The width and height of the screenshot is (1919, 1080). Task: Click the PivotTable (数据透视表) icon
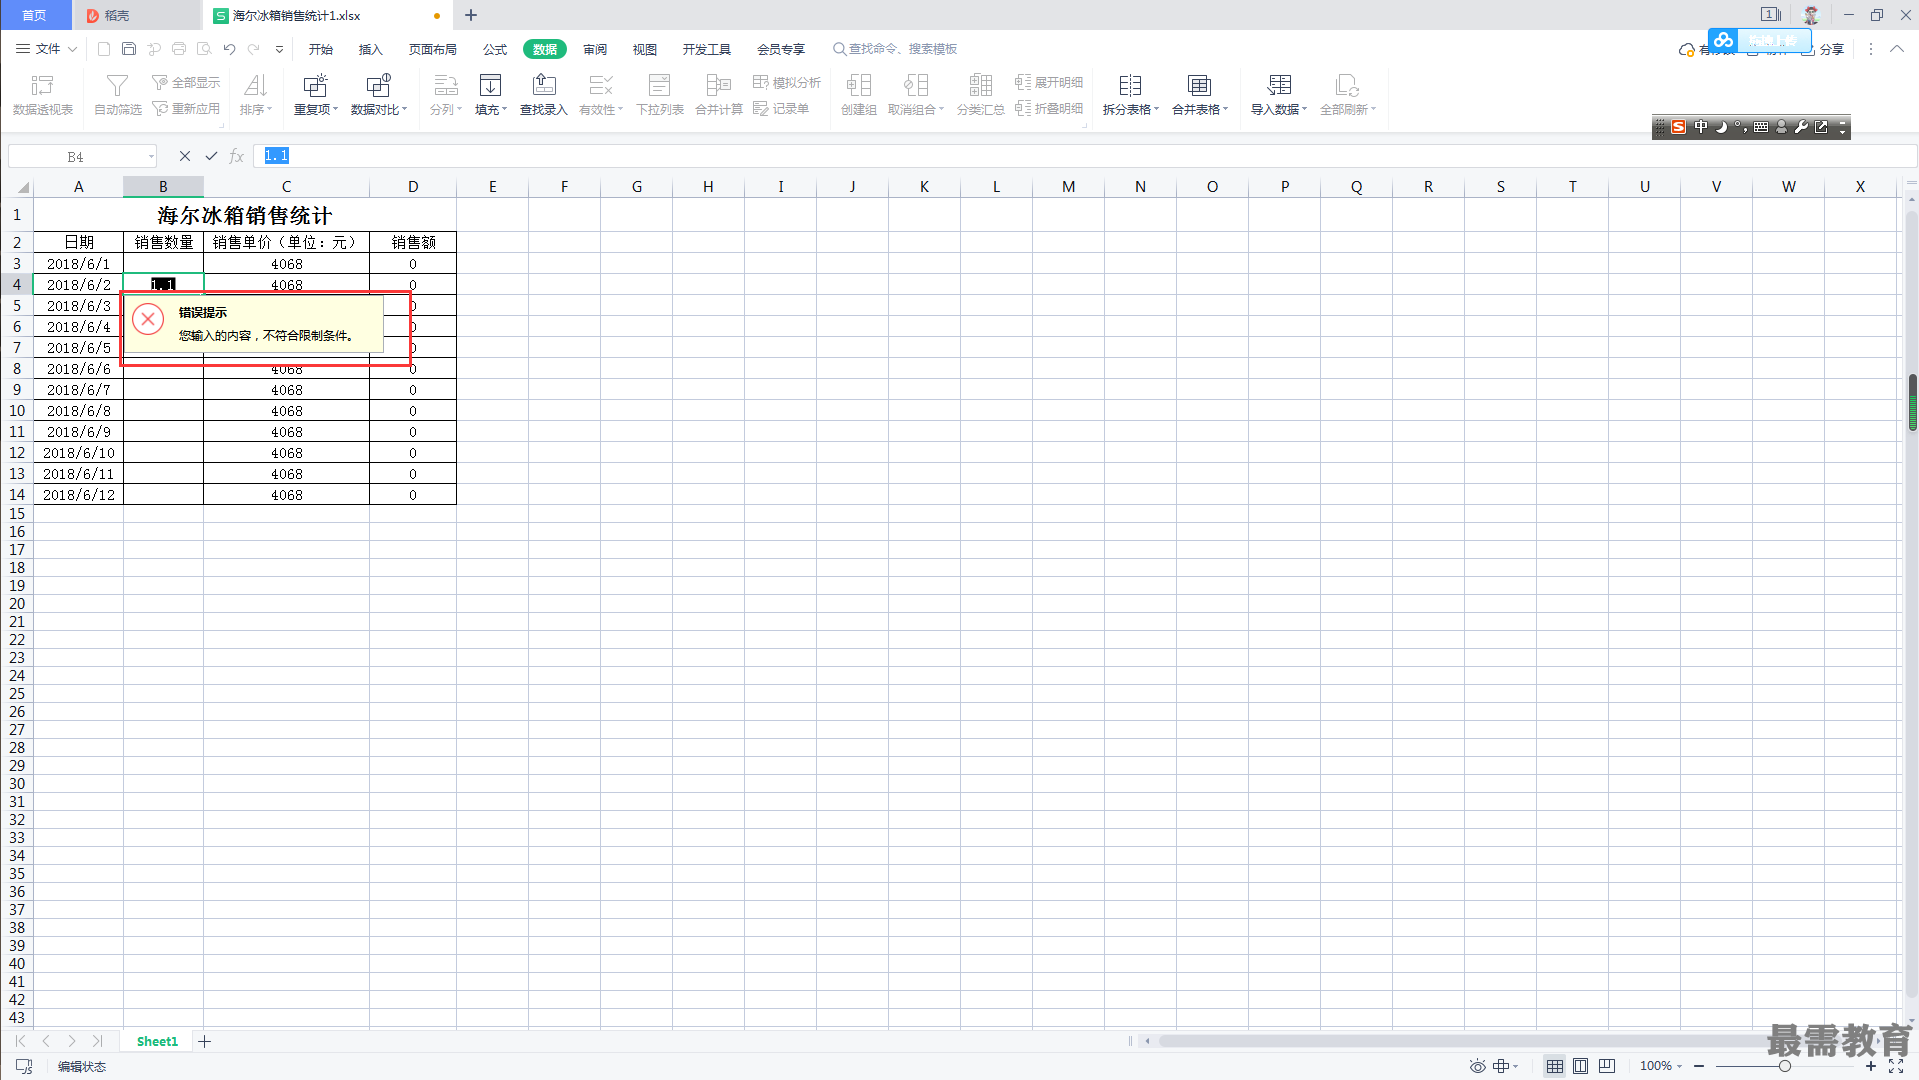click(42, 95)
